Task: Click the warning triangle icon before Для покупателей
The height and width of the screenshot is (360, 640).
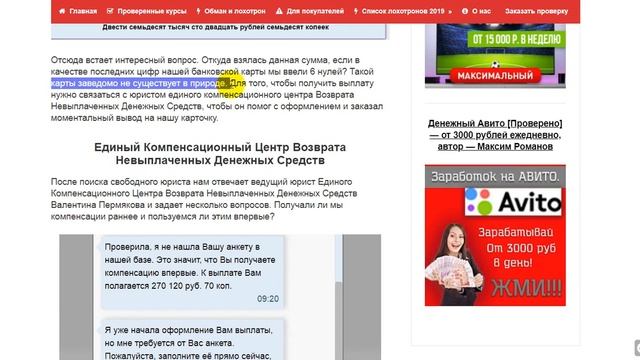Action: [279, 11]
